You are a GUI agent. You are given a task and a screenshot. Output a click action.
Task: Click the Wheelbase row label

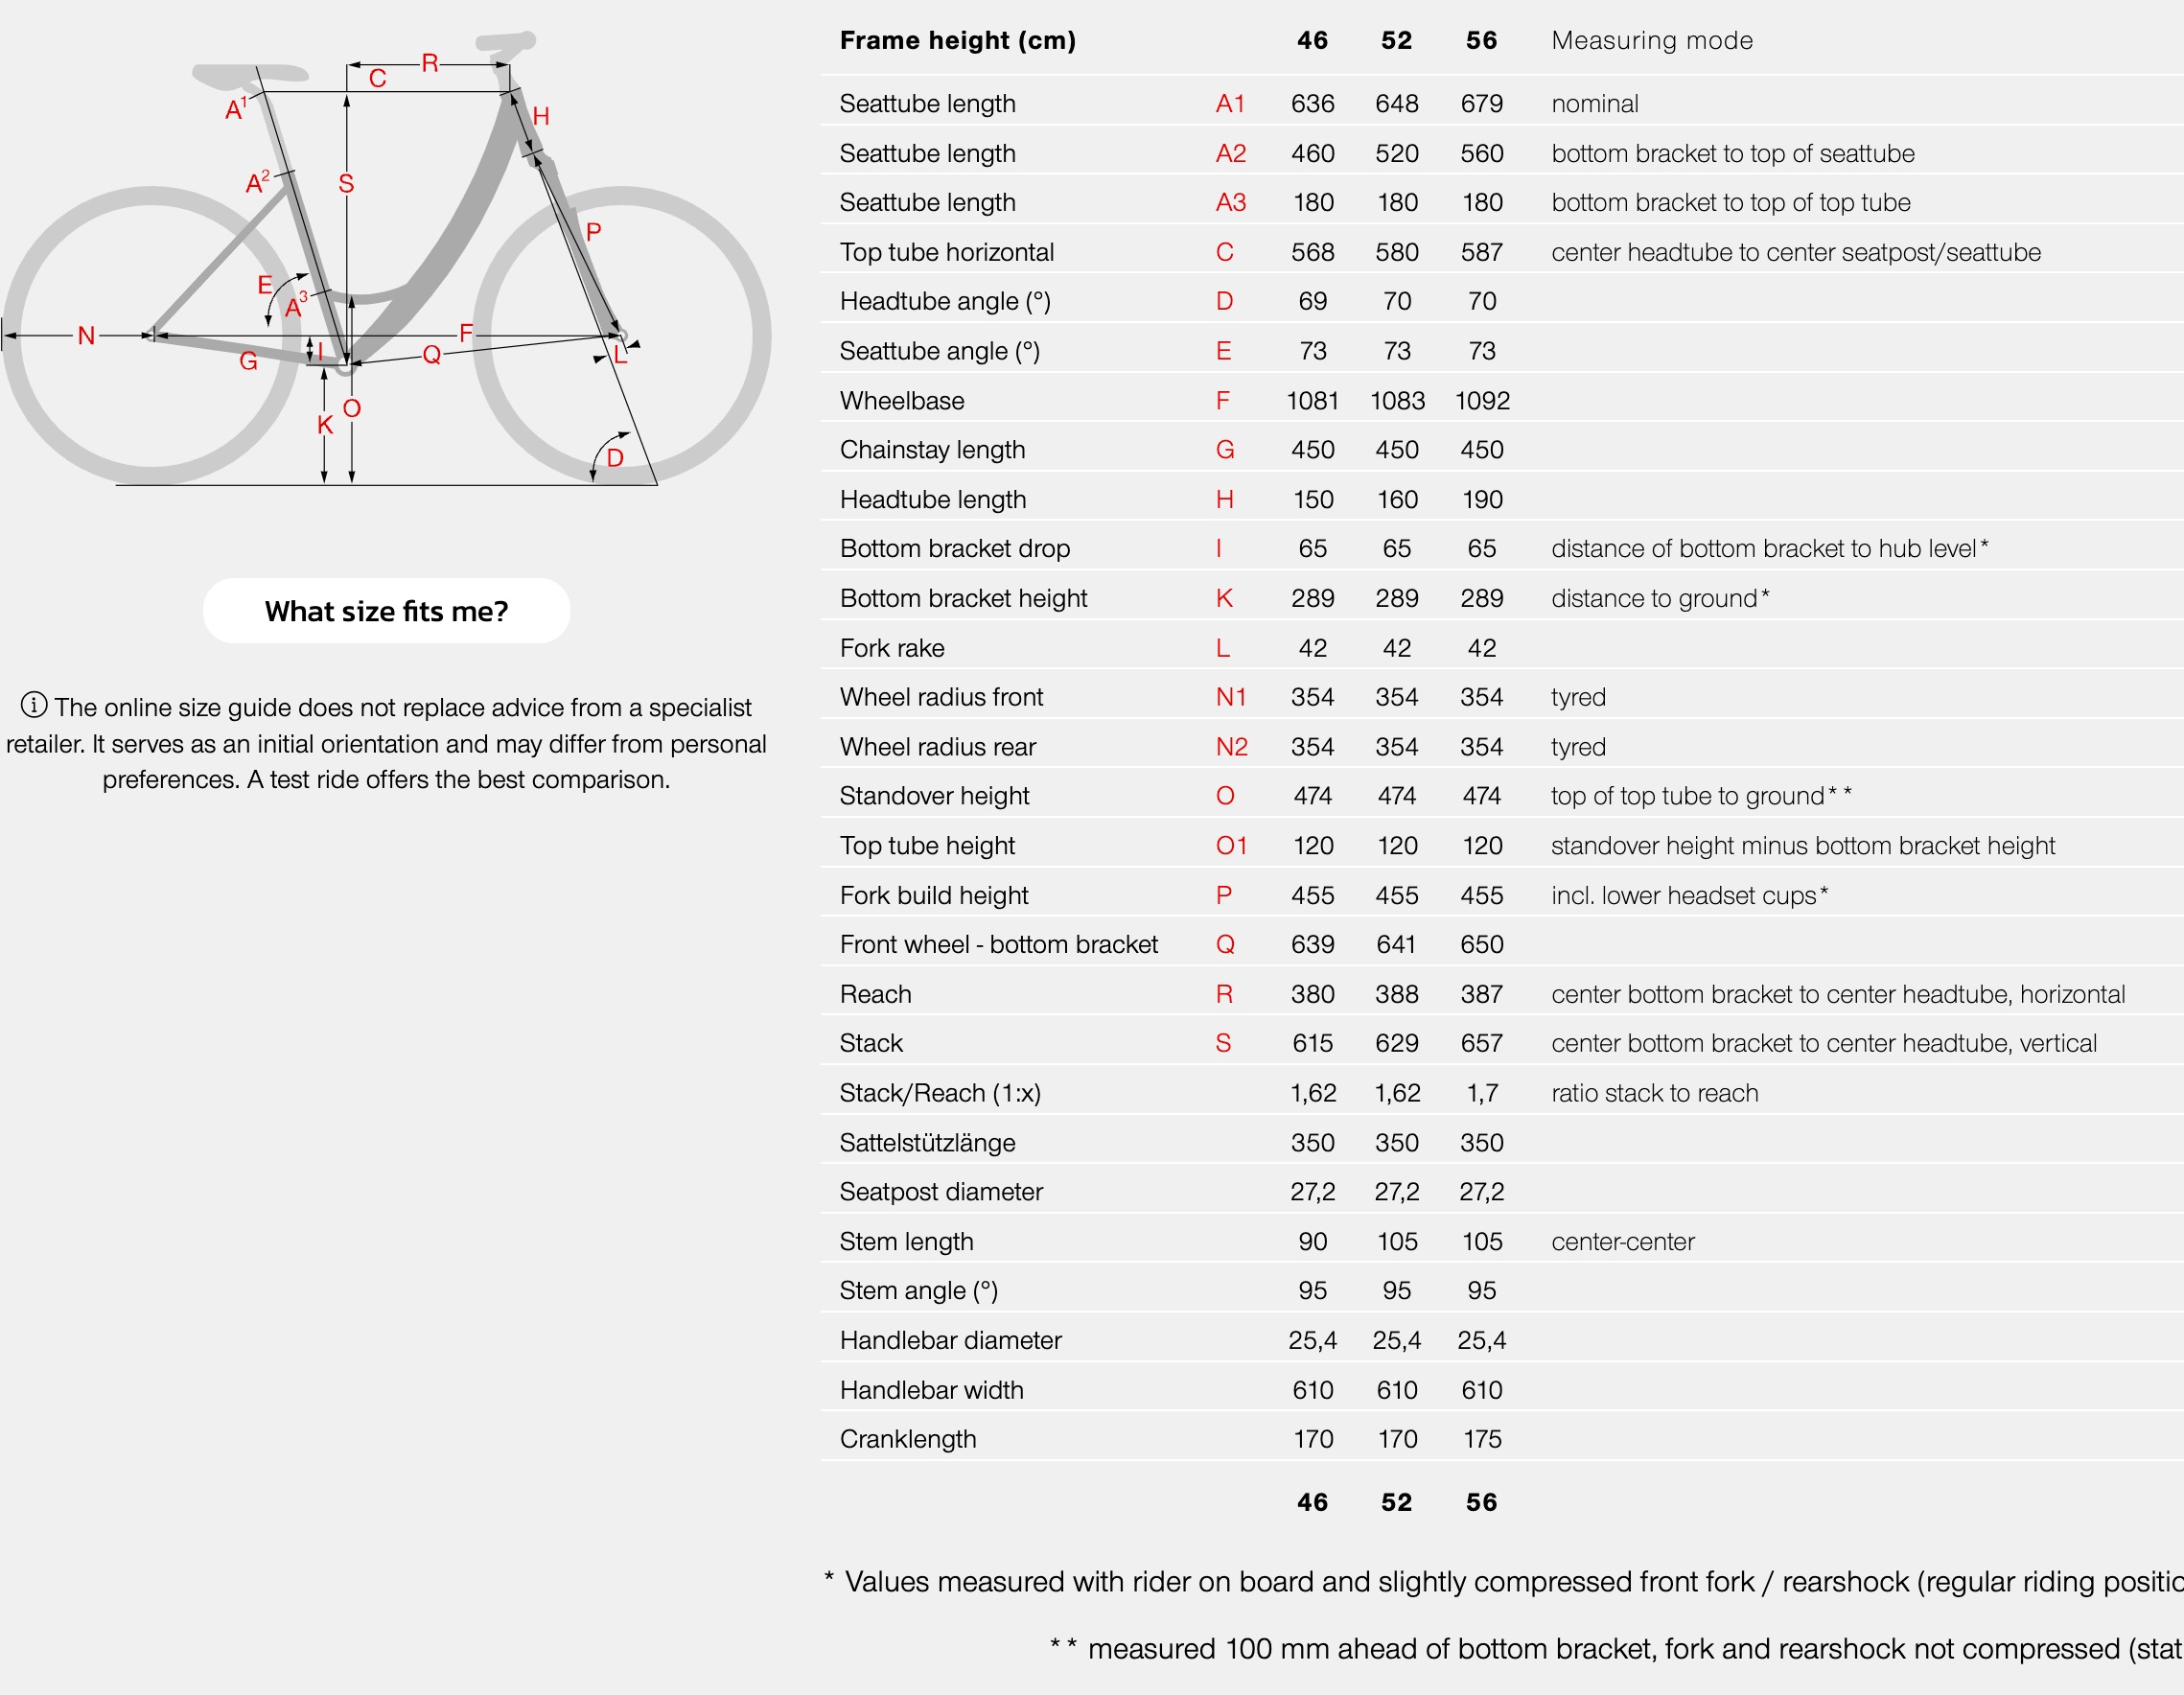[x=902, y=401]
